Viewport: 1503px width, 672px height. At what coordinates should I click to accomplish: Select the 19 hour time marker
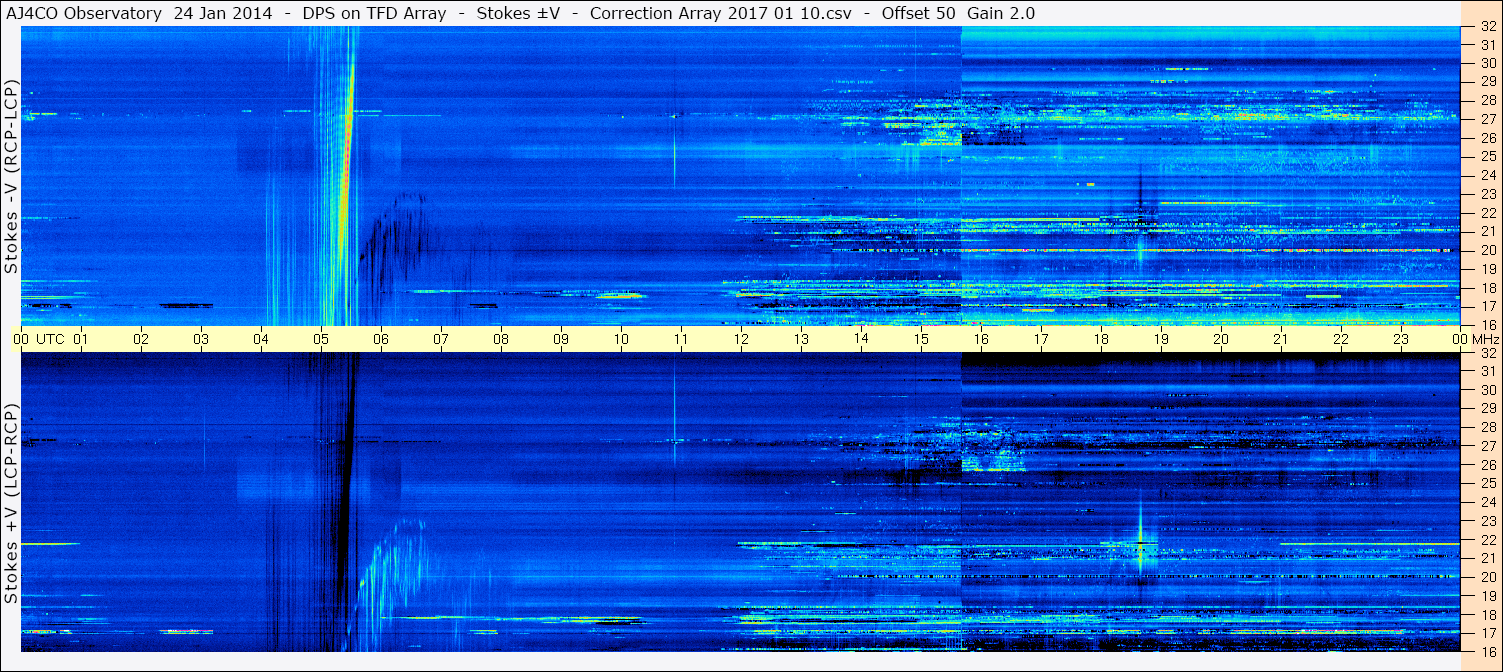[x=1161, y=339]
